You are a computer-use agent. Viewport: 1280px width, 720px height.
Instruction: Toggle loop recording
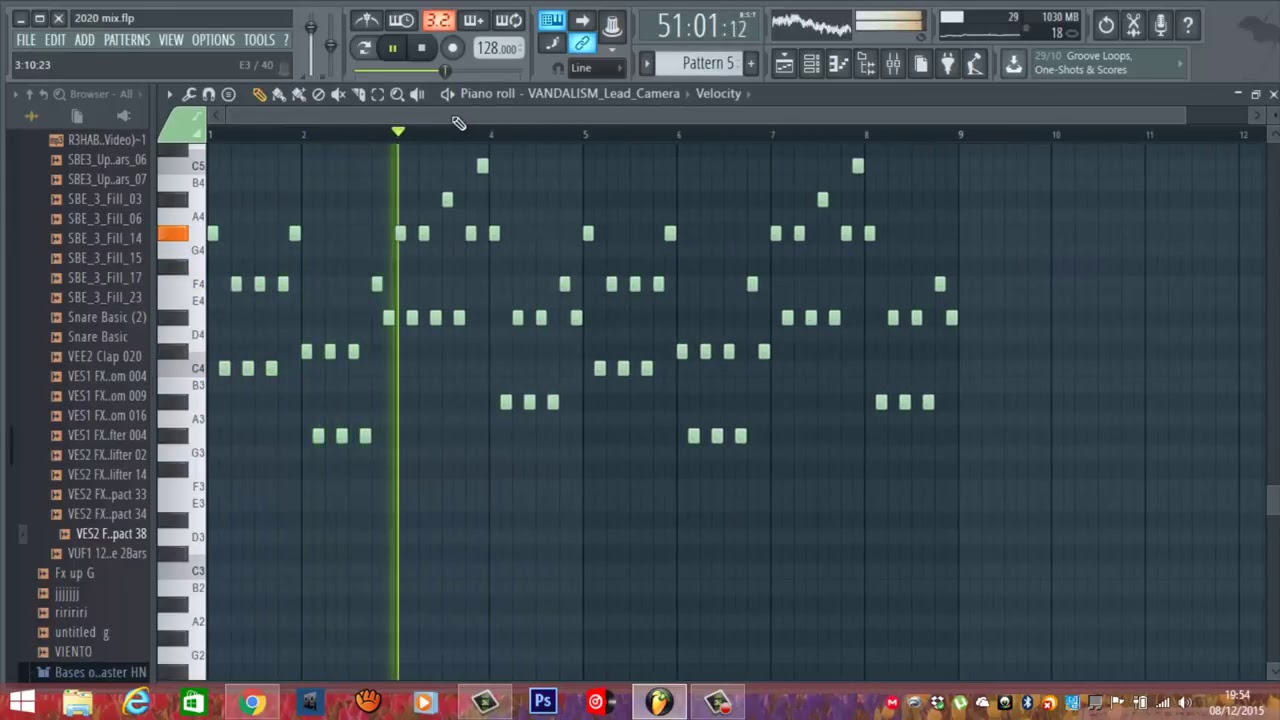click(508, 21)
